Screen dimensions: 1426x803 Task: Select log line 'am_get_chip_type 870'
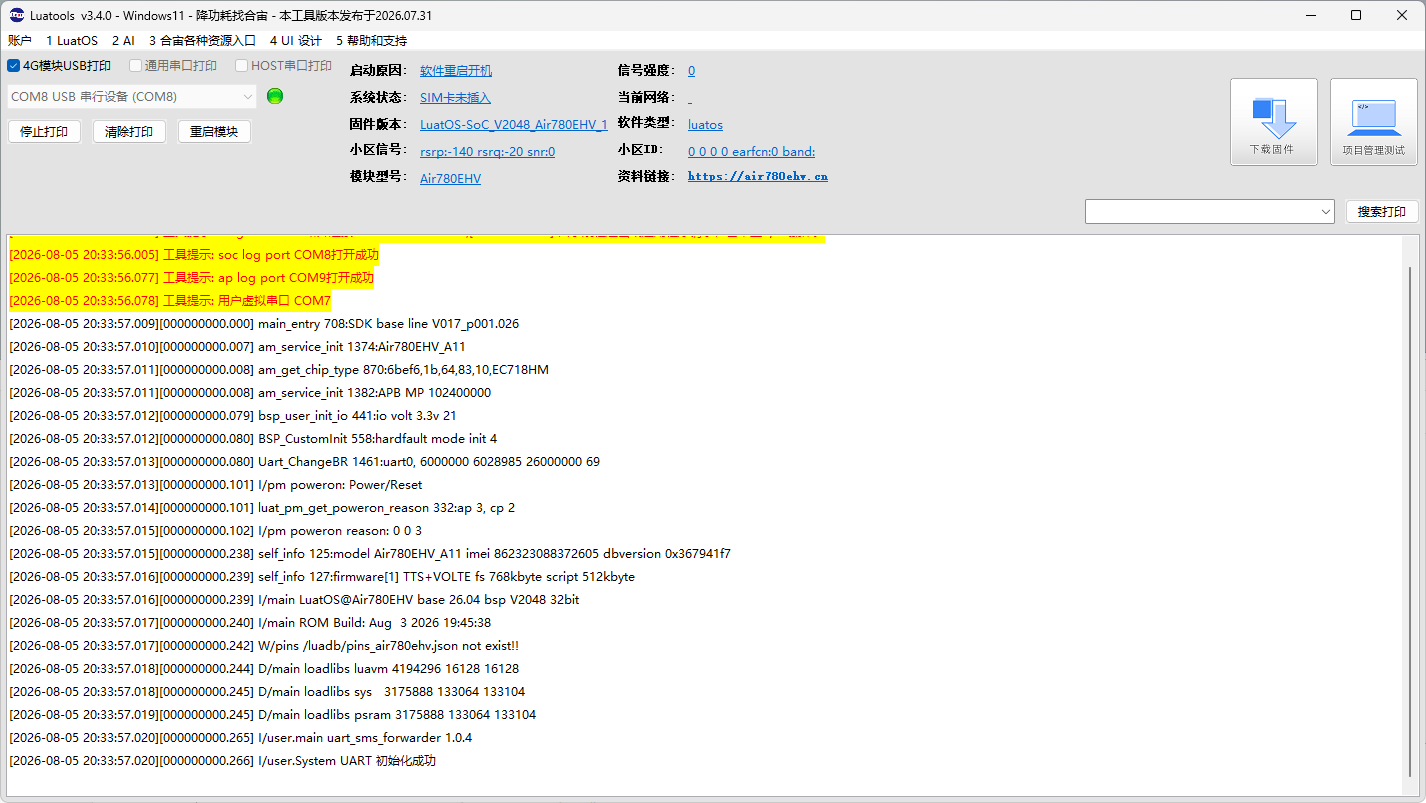coord(279,370)
